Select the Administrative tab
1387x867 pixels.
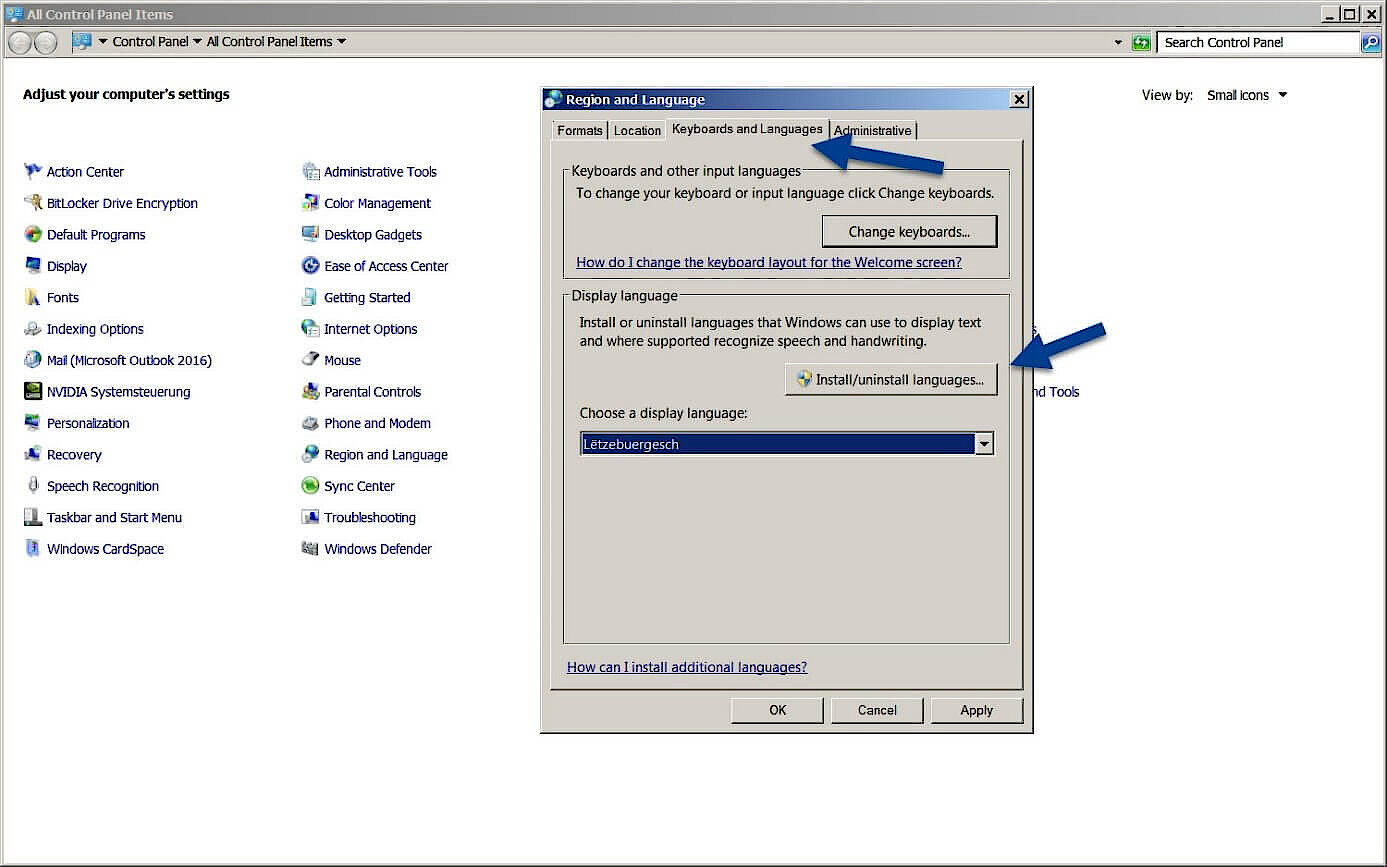[872, 130]
